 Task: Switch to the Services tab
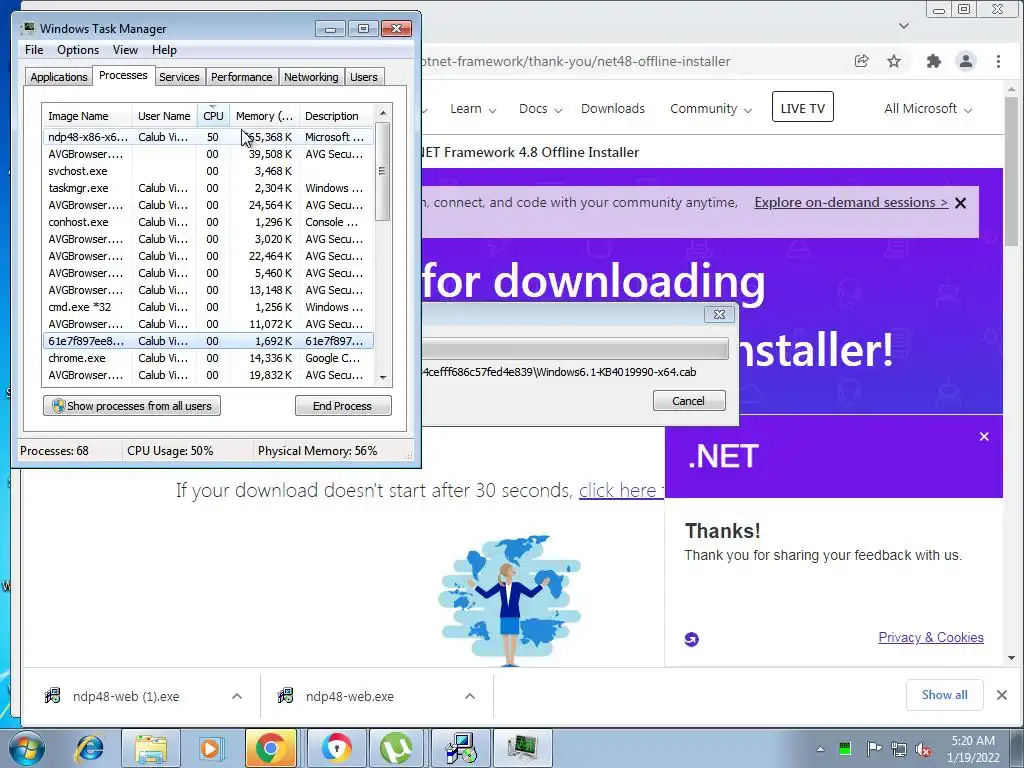point(179,77)
